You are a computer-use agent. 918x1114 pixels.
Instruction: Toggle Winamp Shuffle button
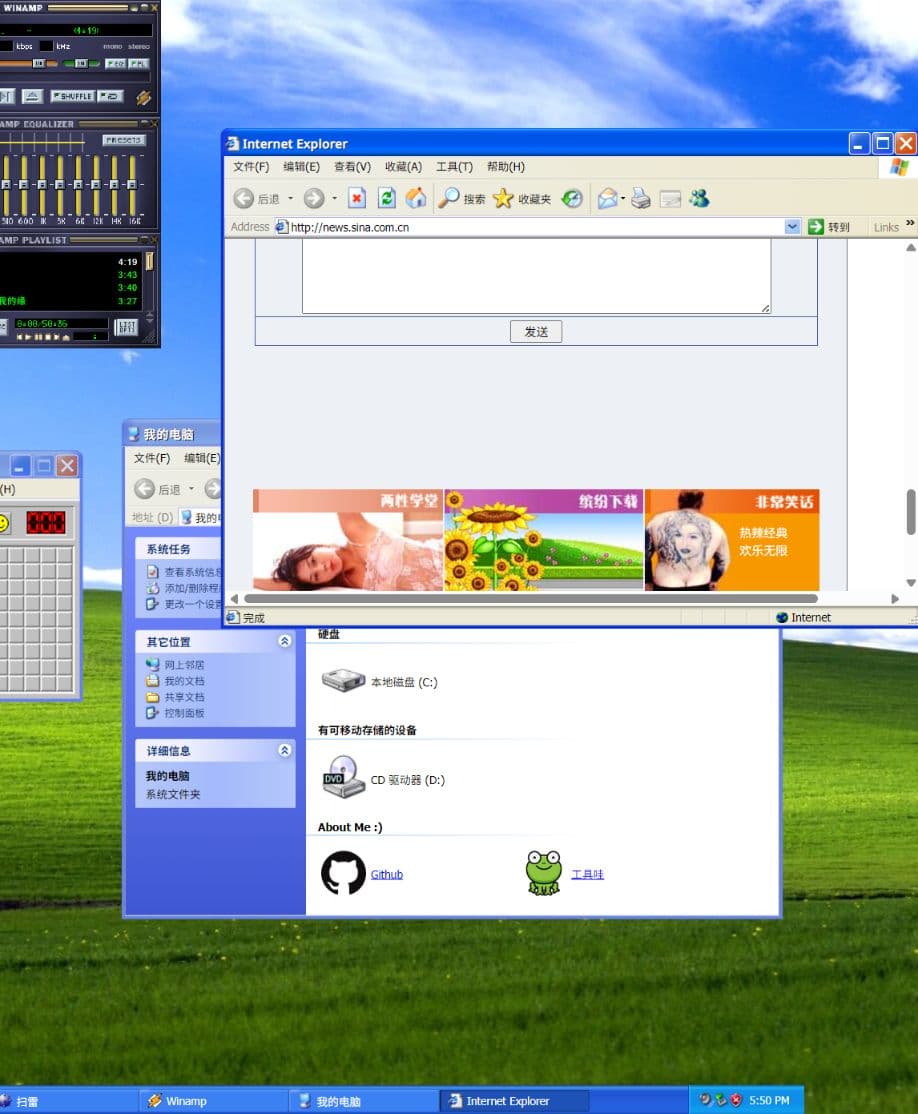click(x=72, y=96)
